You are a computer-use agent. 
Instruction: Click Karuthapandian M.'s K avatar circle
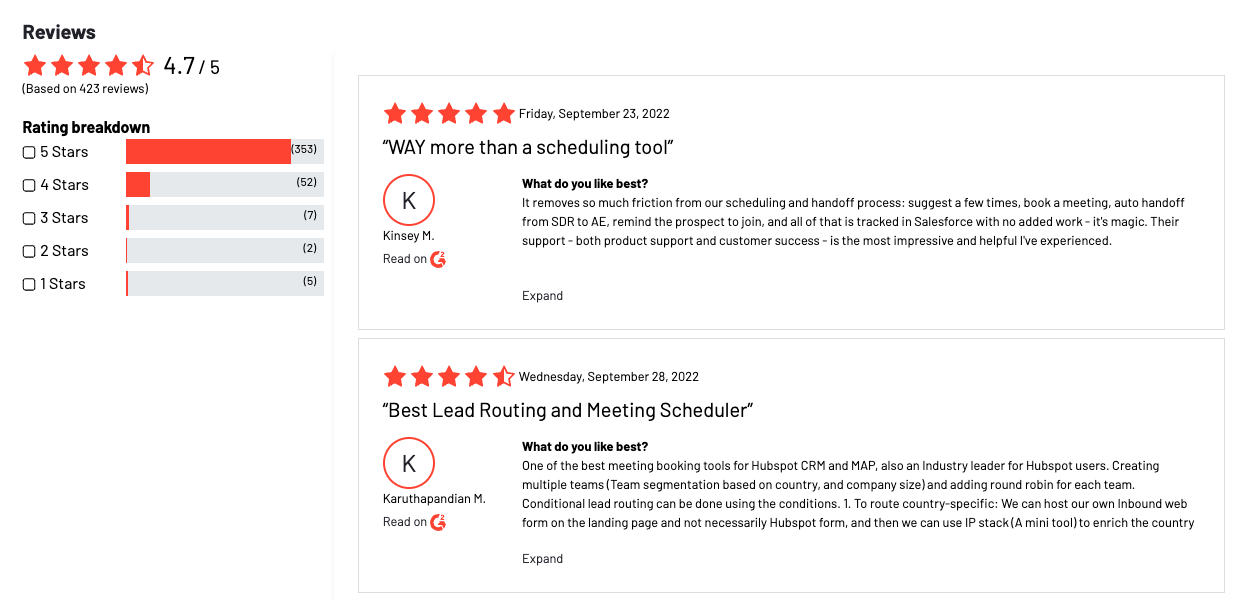click(408, 463)
